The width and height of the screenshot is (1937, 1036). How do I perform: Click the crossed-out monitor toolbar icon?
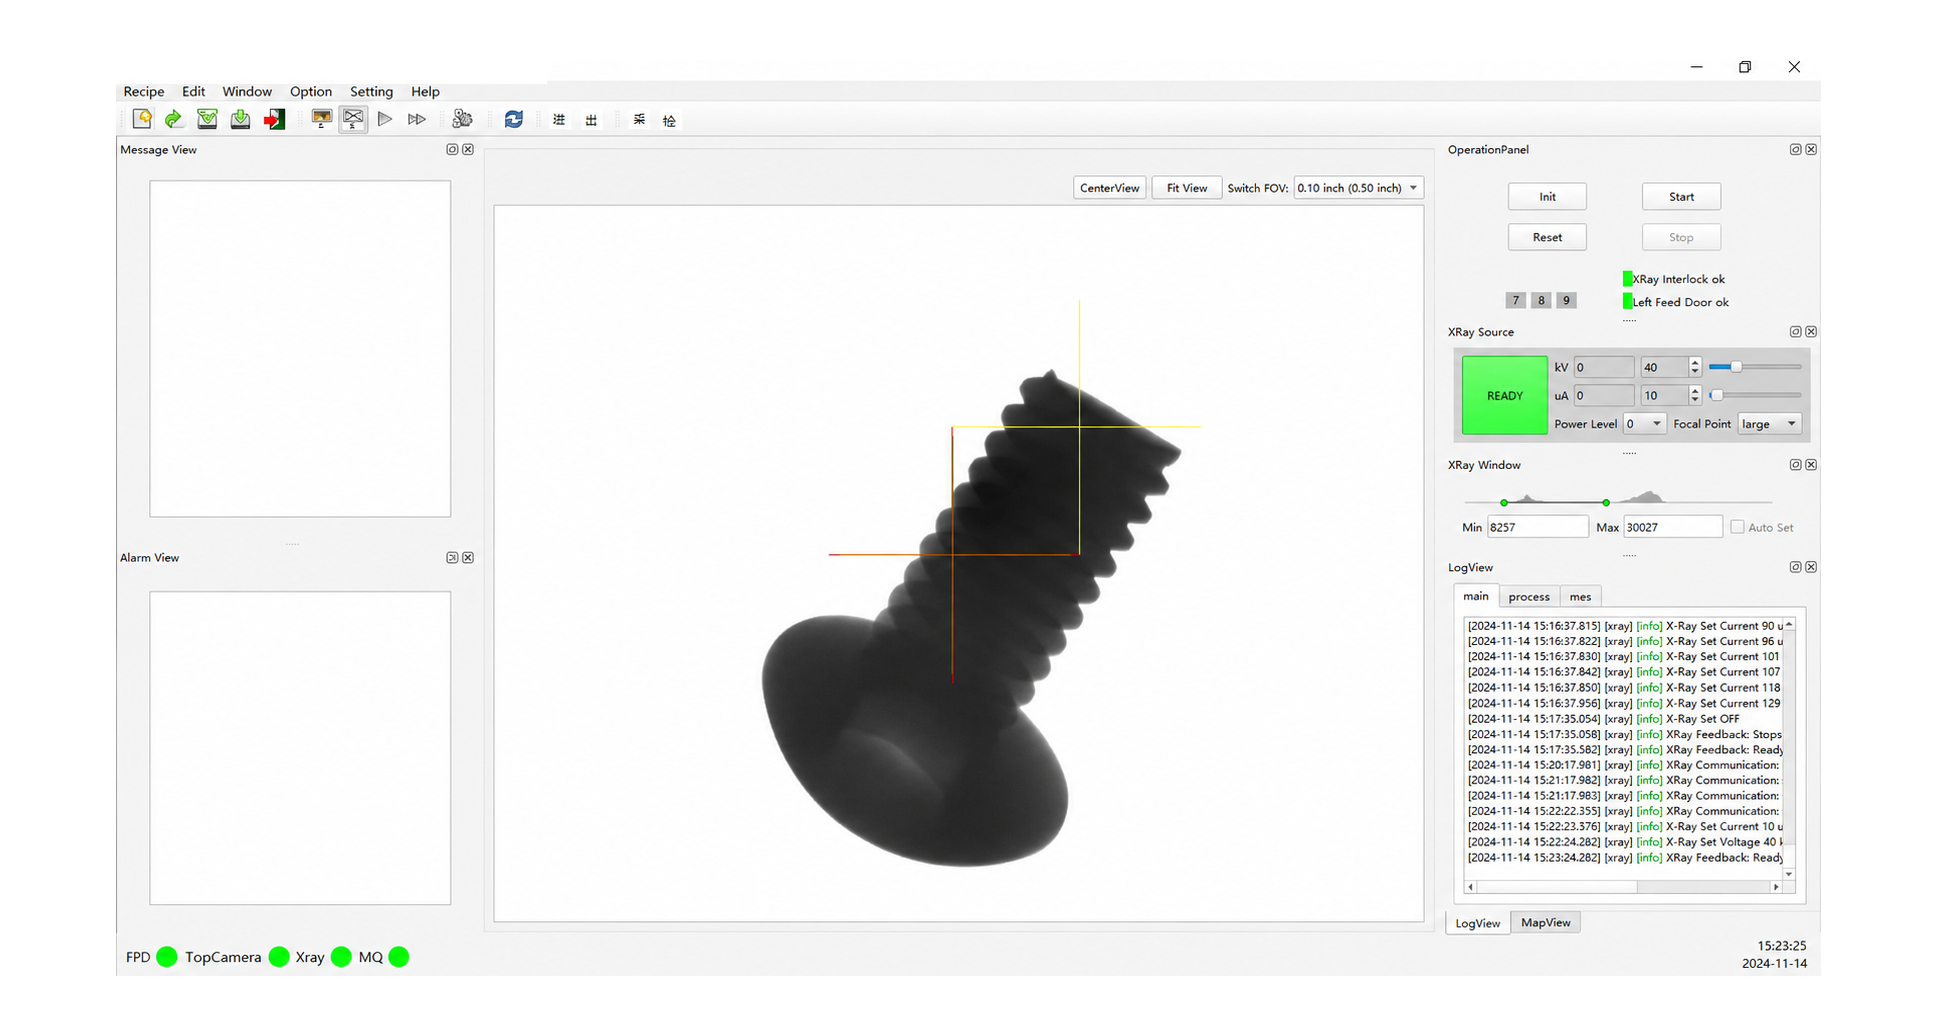(353, 119)
